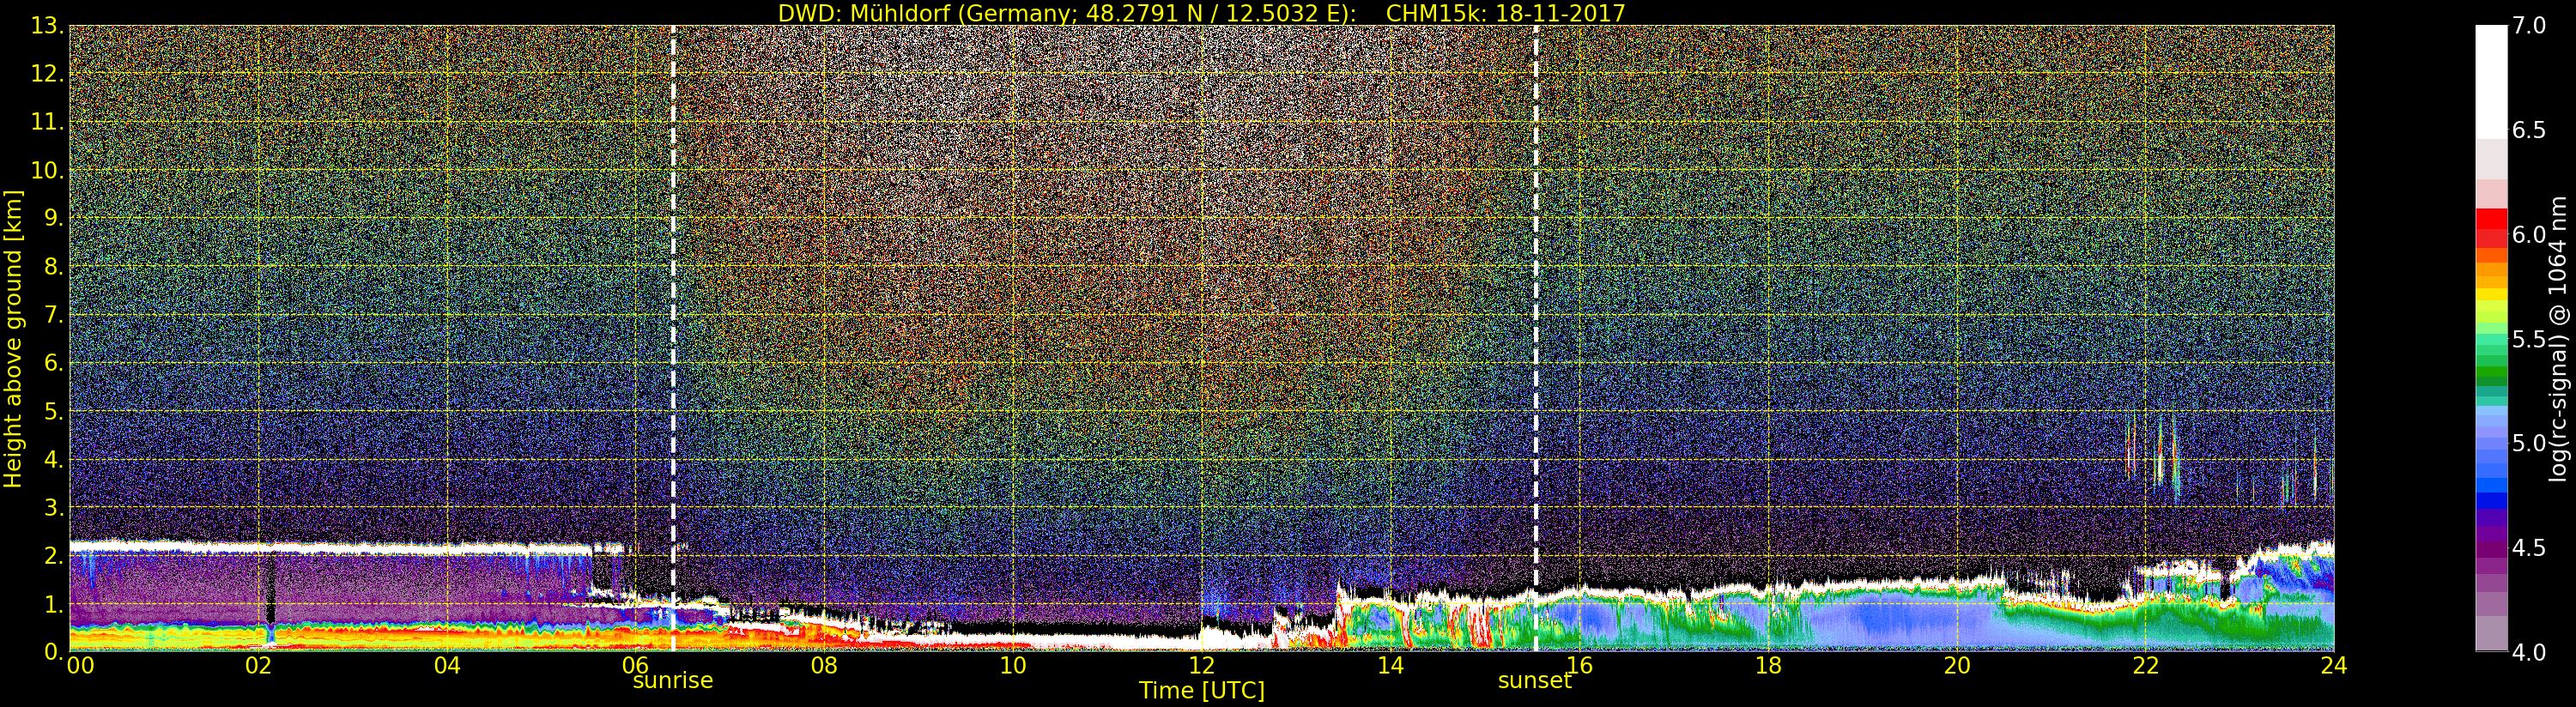
Task: Click the log(rc-signal) @ 1064 nm label
Action: point(2560,338)
